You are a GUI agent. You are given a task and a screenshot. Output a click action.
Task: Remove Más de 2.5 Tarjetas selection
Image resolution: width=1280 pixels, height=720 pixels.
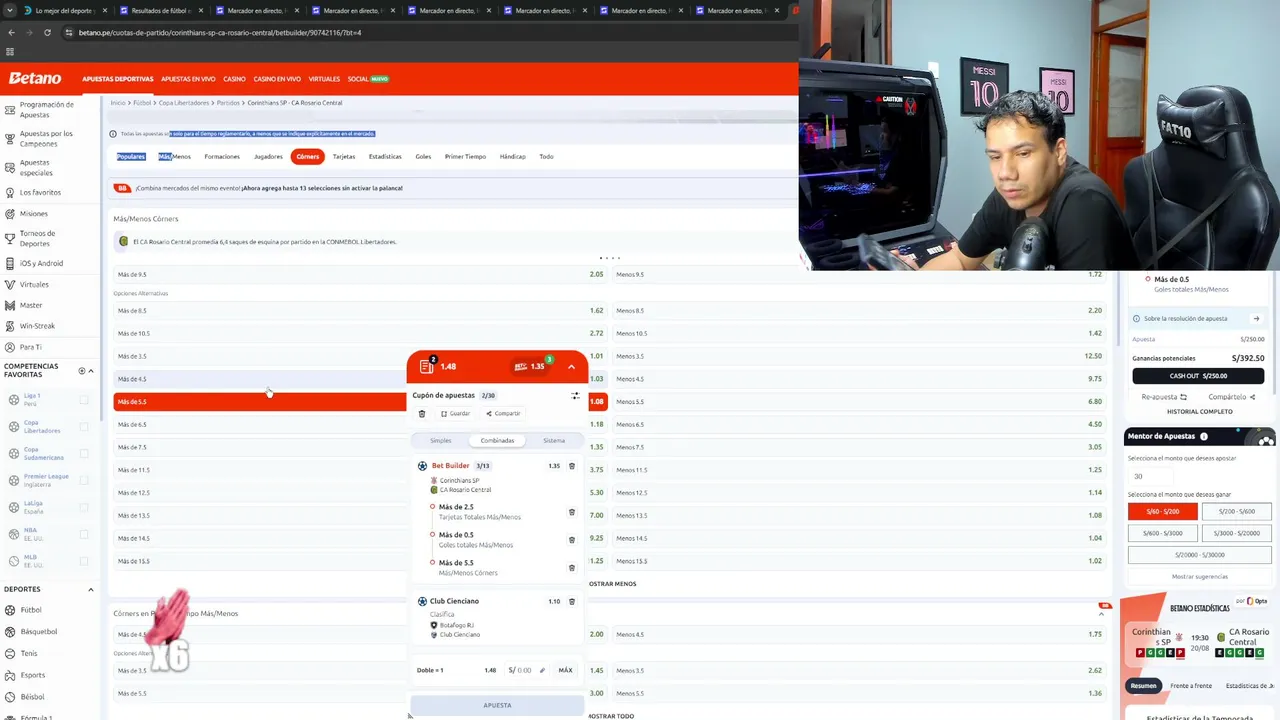coord(572,512)
